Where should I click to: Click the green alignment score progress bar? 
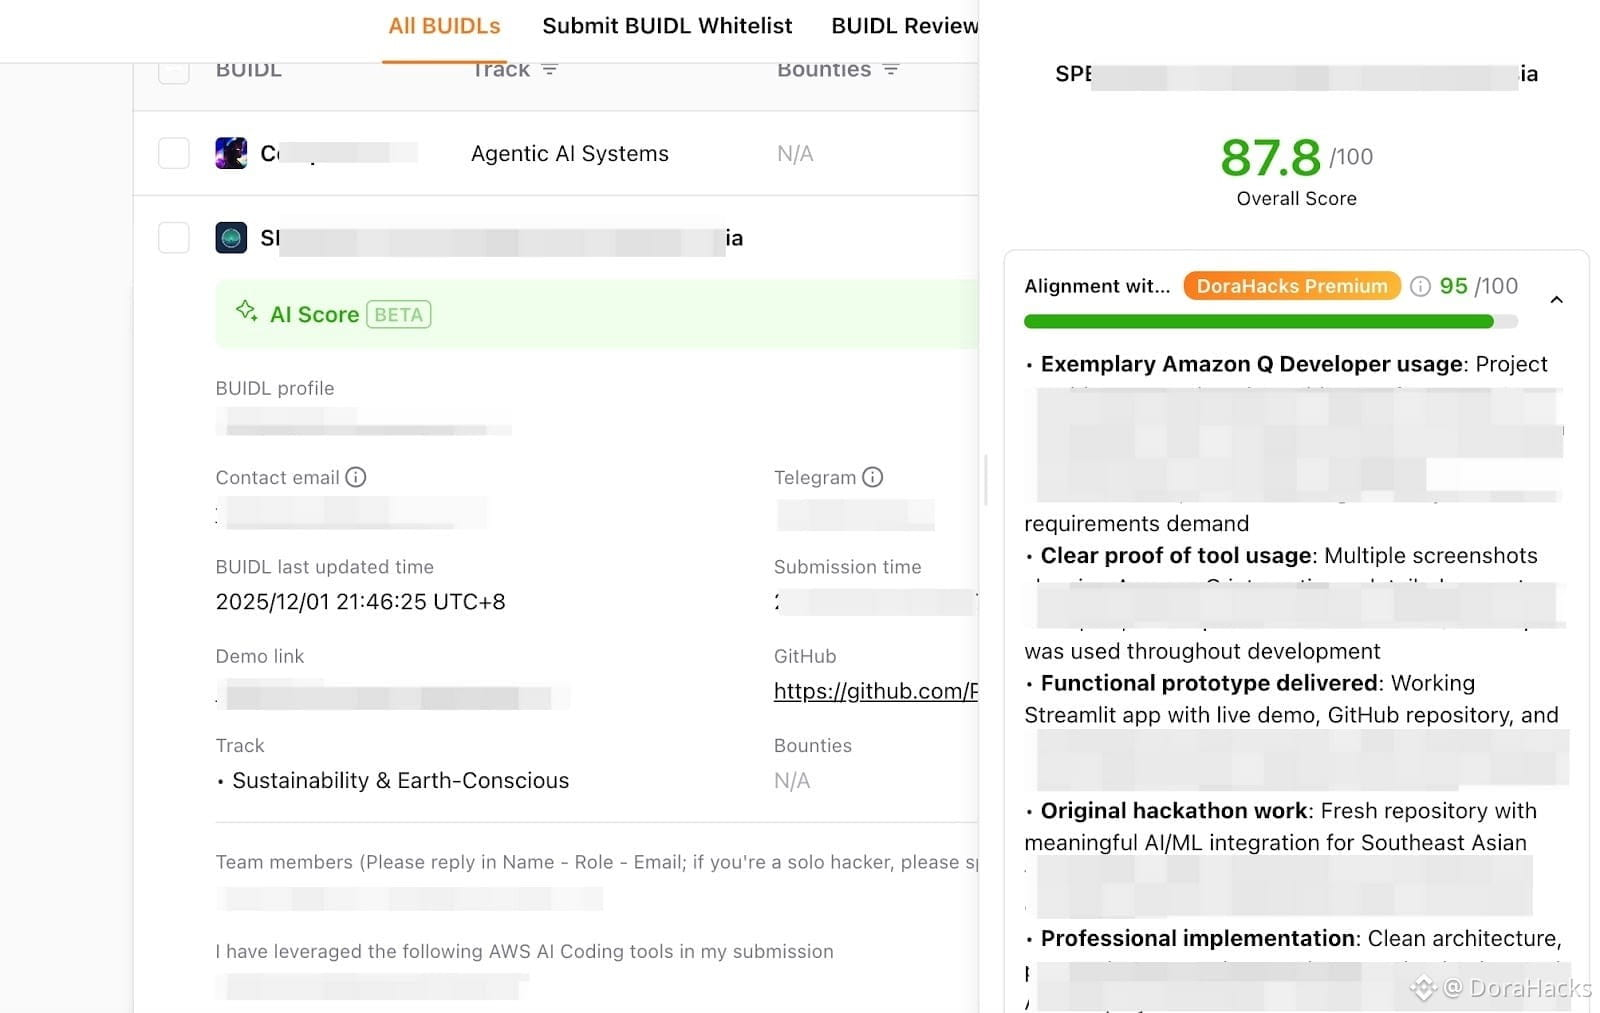point(1271,322)
